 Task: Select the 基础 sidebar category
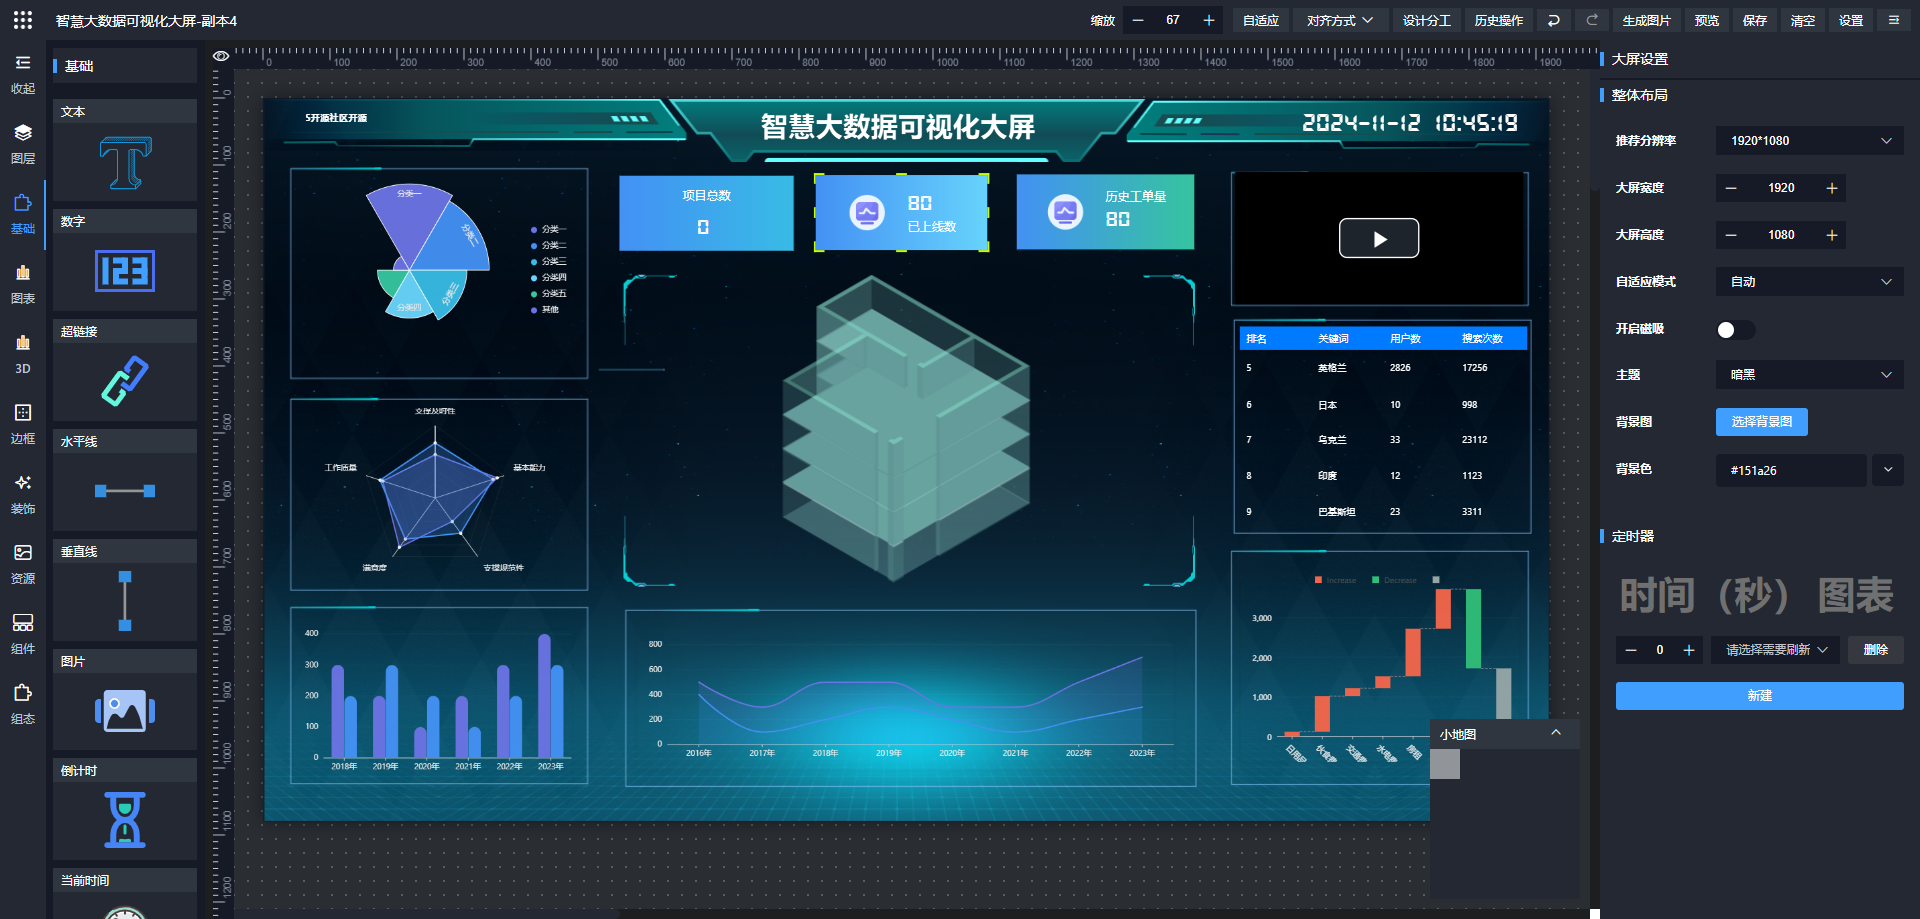(x=23, y=214)
